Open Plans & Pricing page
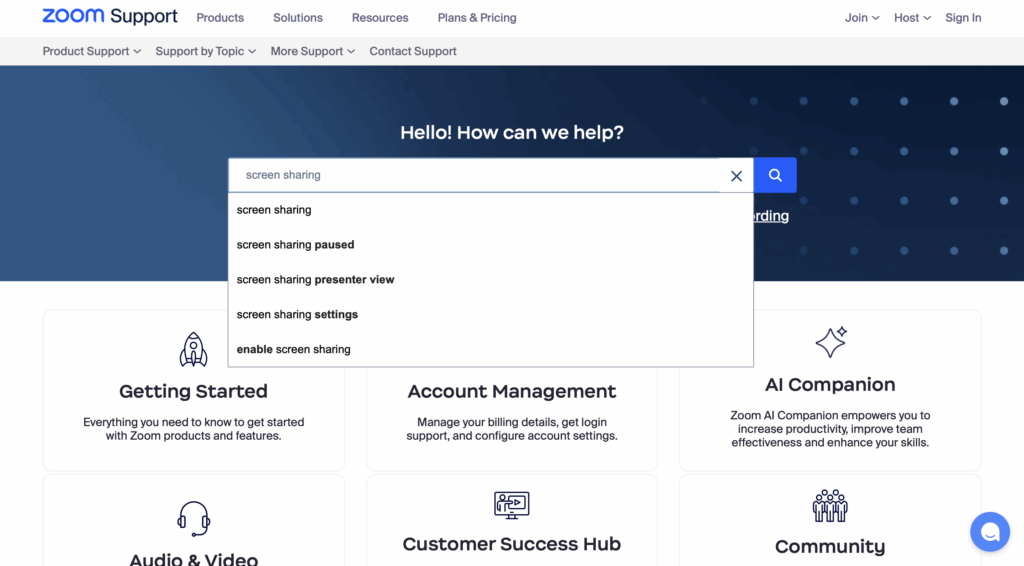Image resolution: width=1024 pixels, height=566 pixels. (477, 18)
